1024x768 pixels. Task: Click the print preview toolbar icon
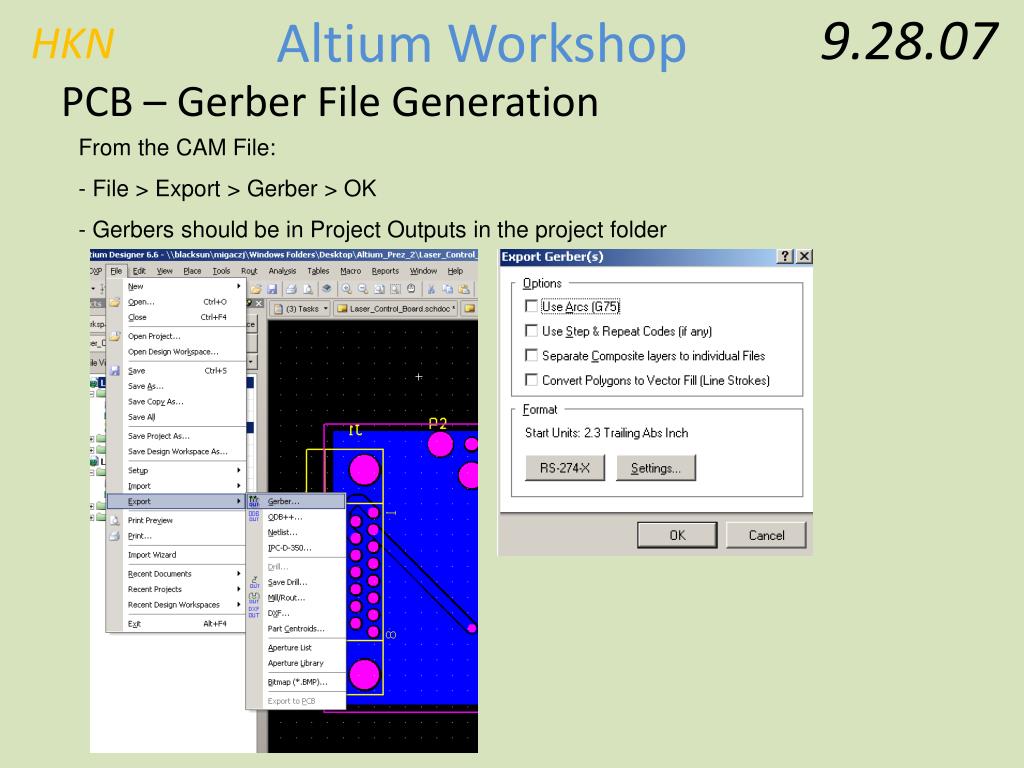click(308, 289)
